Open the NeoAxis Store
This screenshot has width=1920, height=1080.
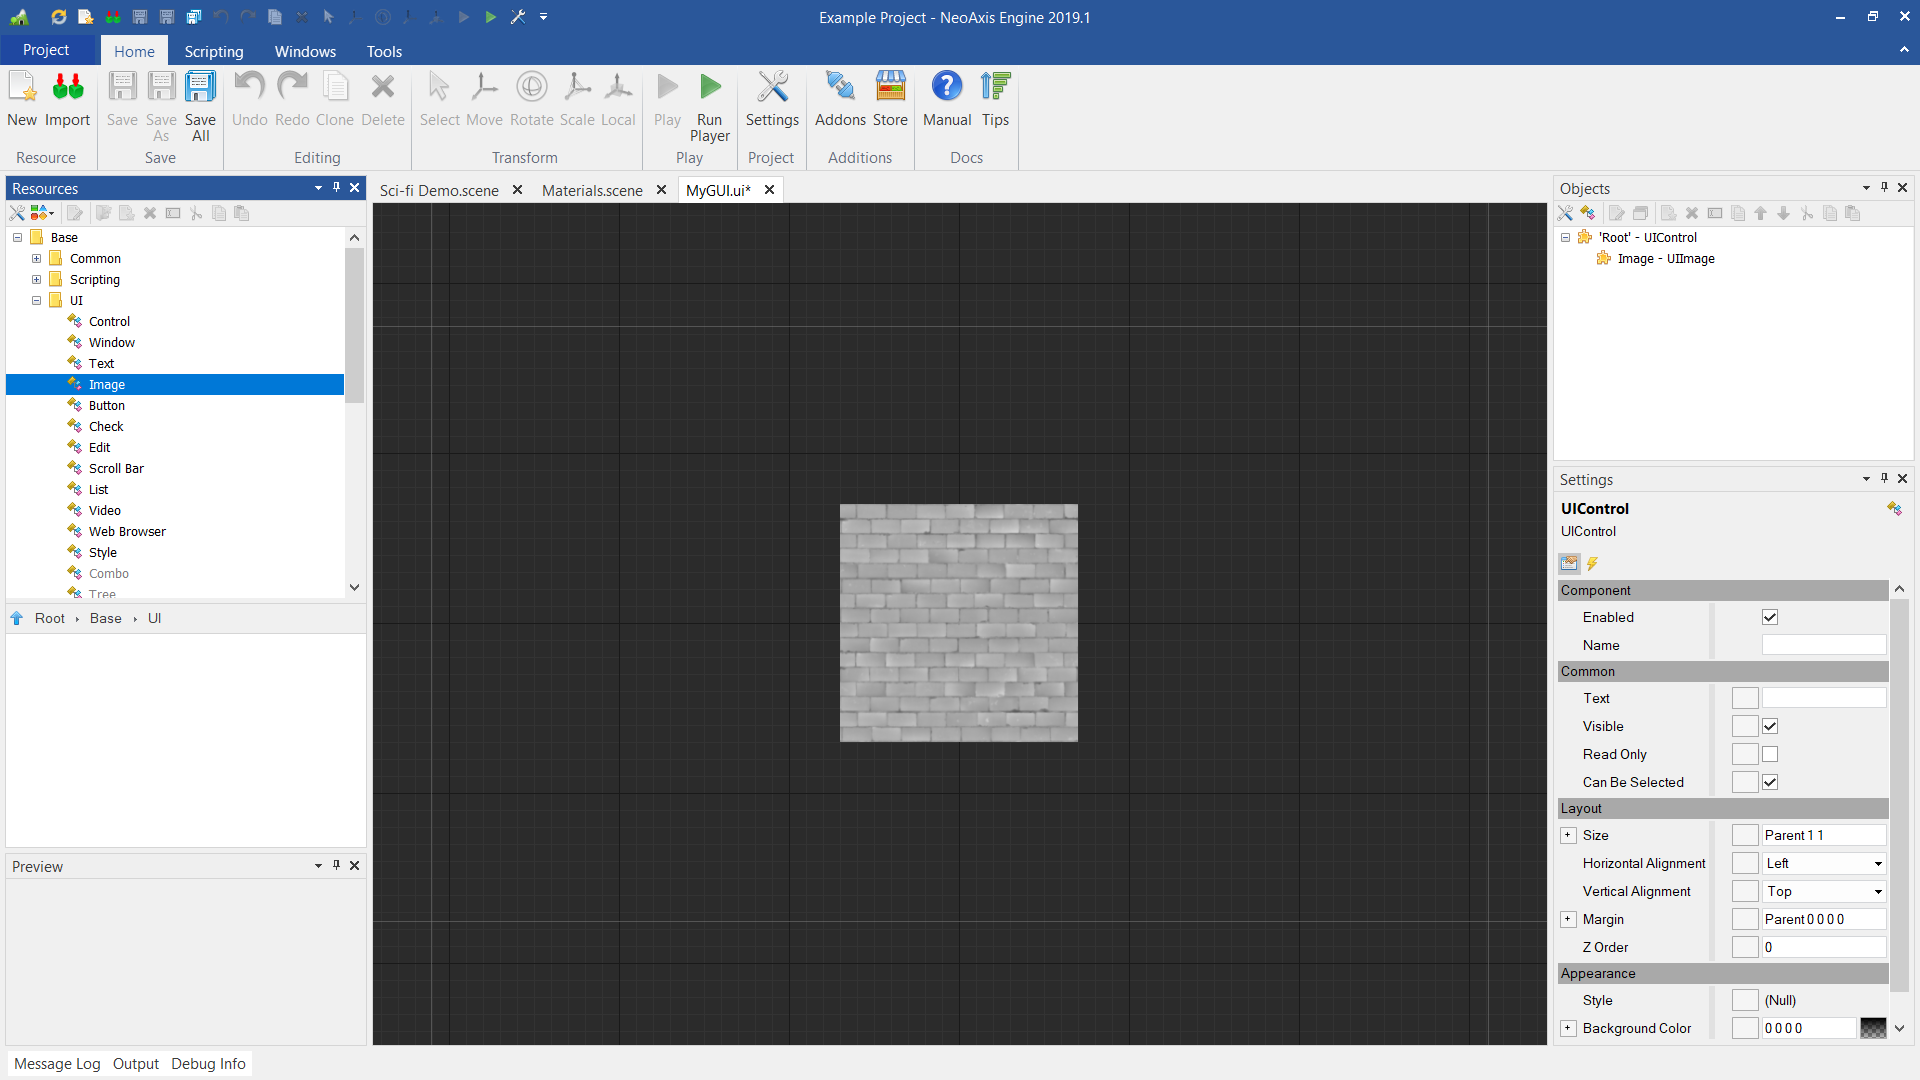890,100
